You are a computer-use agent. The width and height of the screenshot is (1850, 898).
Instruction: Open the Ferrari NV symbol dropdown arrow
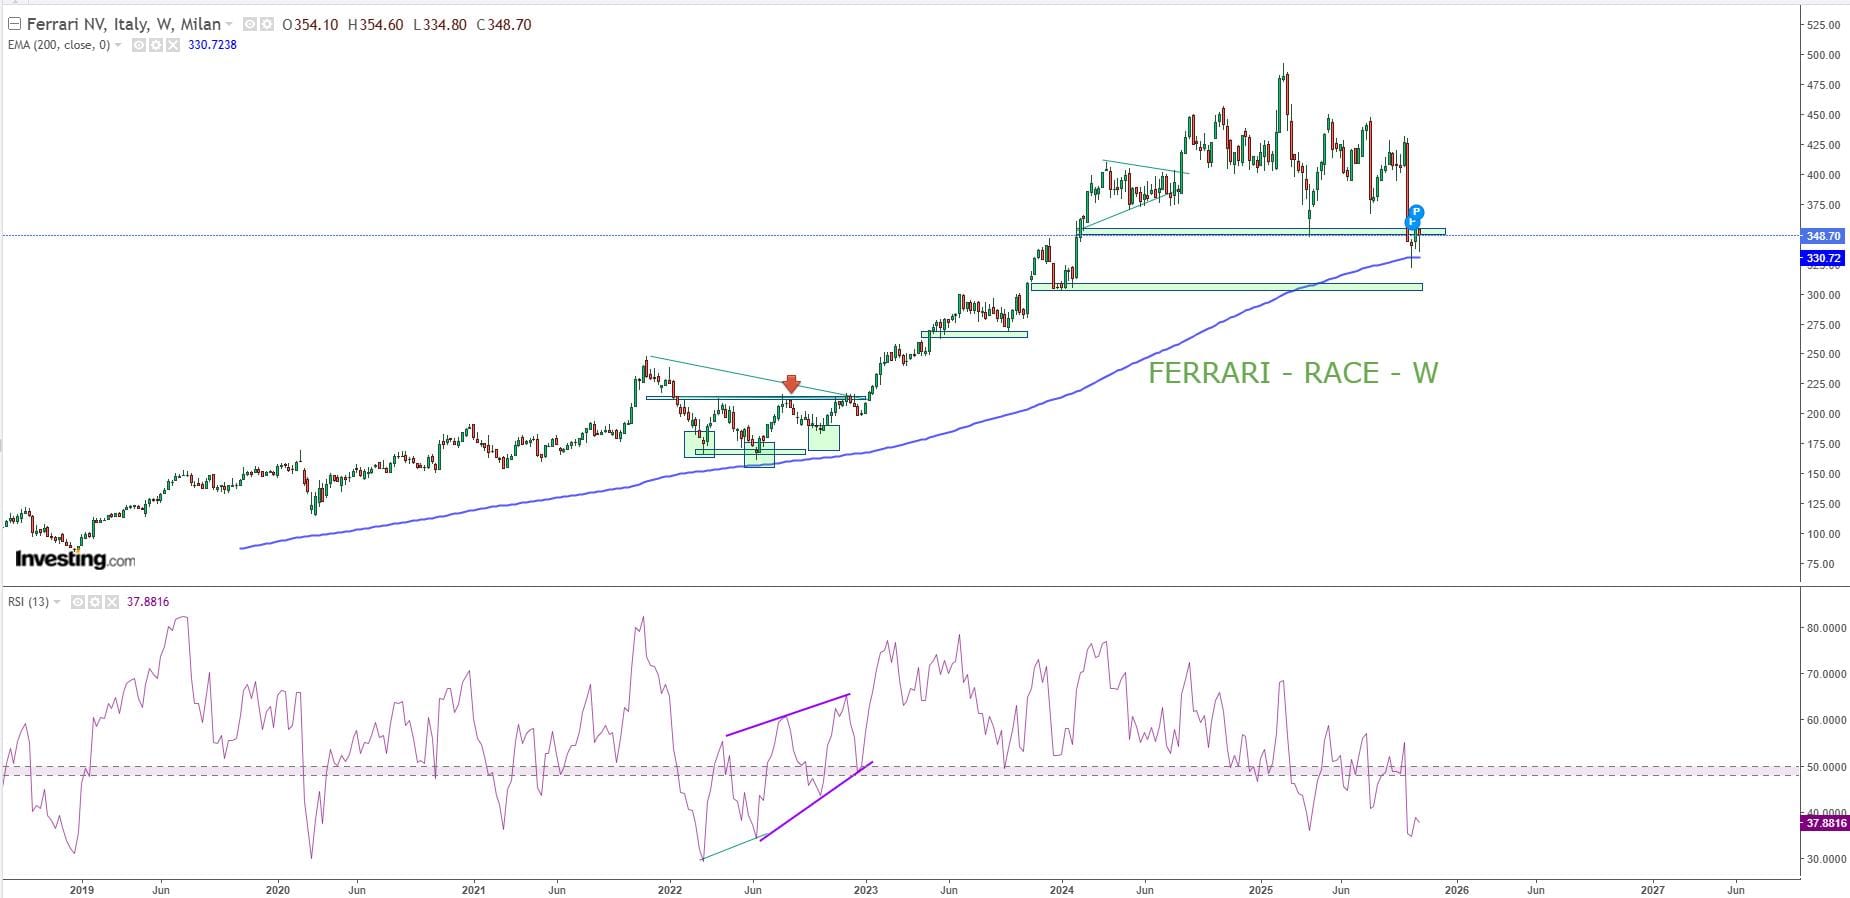click(x=230, y=25)
